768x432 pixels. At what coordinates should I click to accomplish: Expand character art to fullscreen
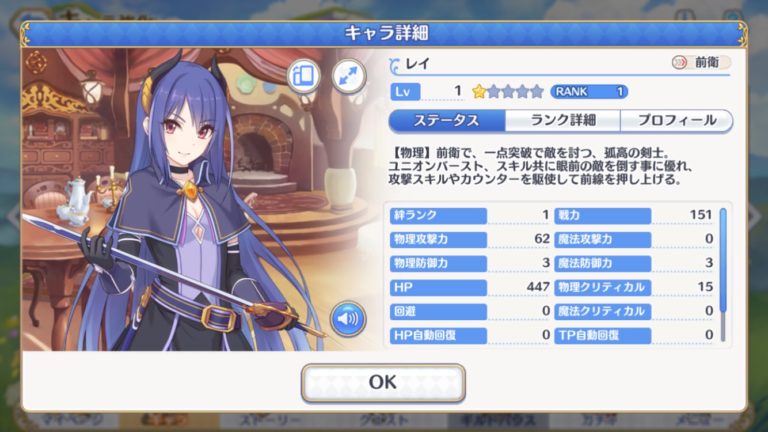pyautogui.click(x=349, y=76)
